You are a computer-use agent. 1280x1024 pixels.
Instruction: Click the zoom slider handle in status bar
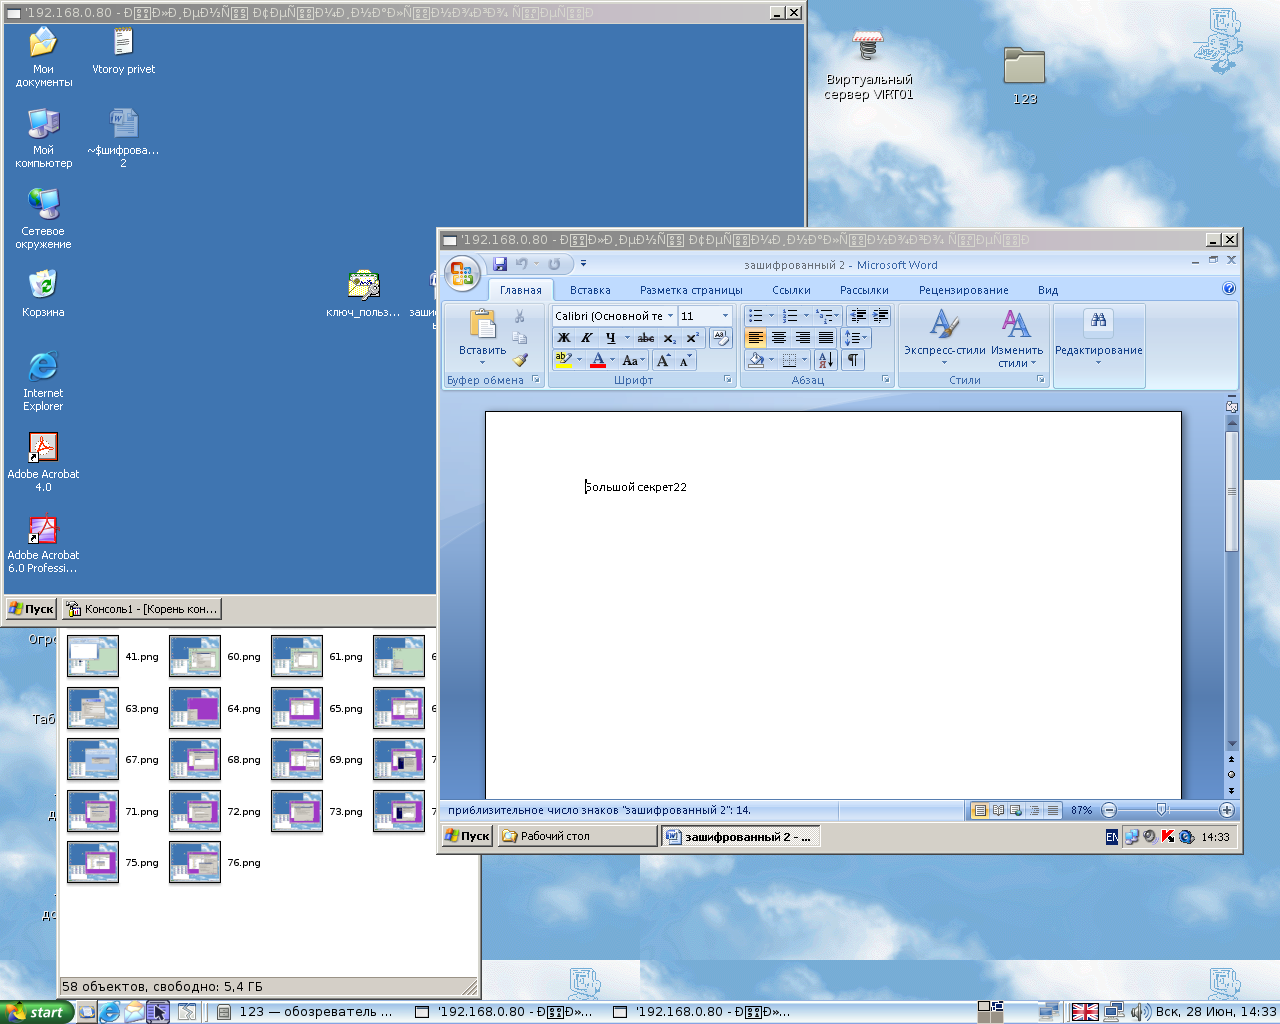pos(1161,810)
